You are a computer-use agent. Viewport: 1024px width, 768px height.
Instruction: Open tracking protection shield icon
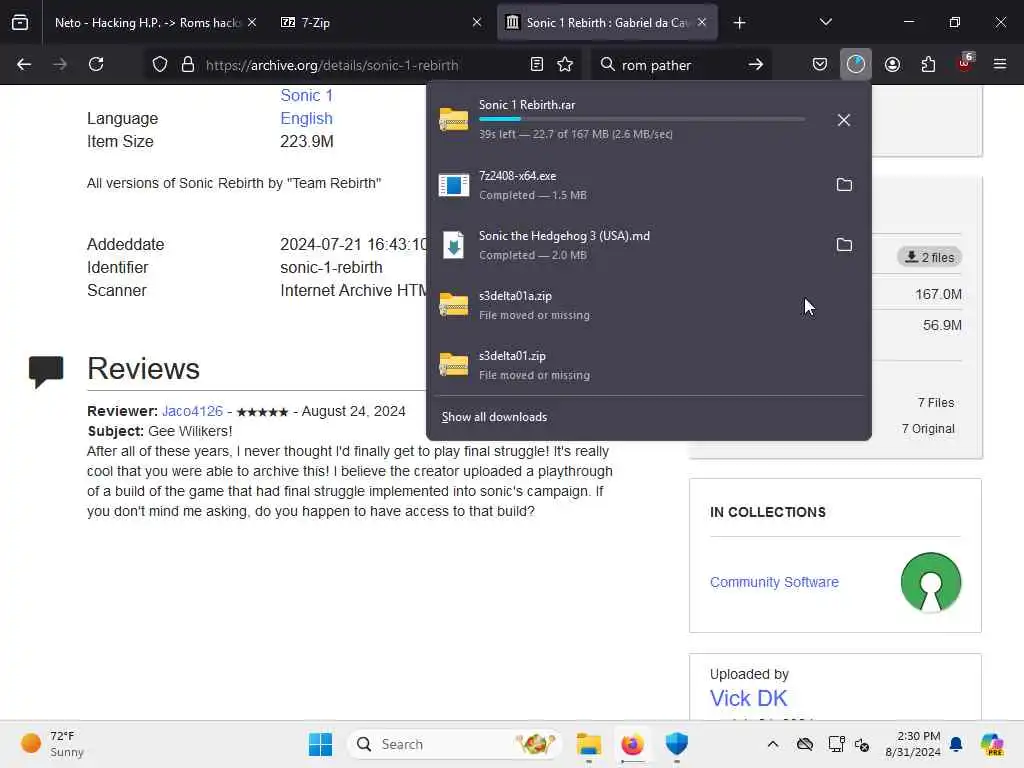(x=160, y=65)
